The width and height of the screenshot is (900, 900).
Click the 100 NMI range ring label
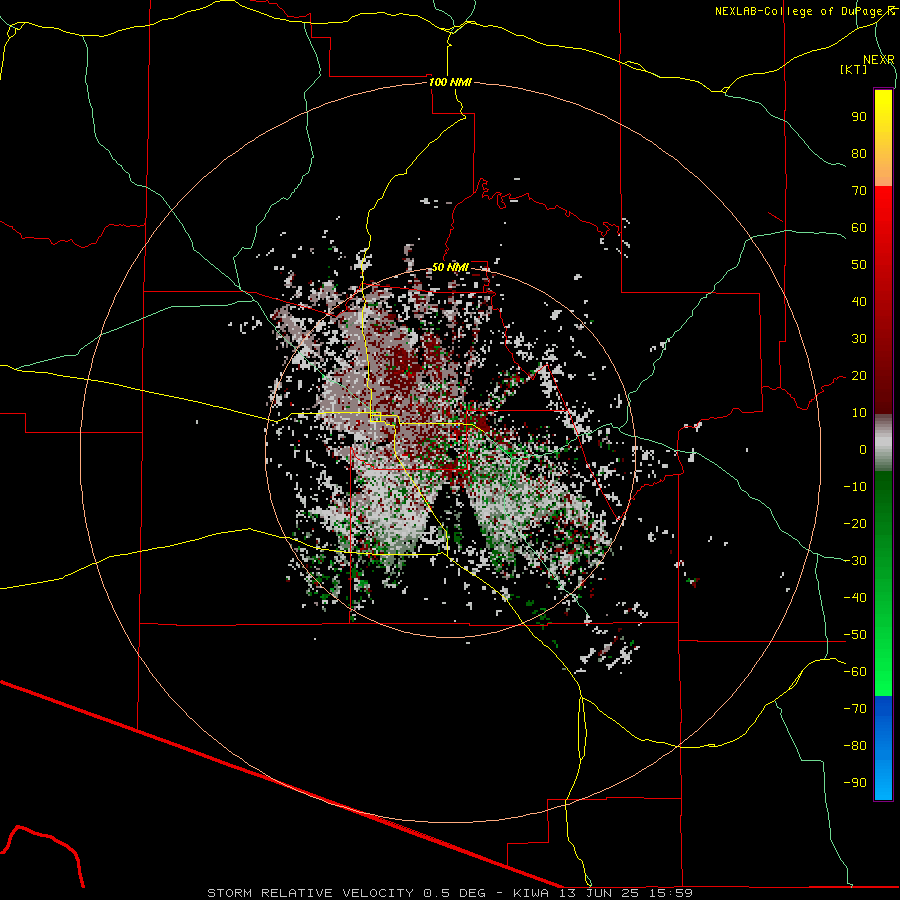coord(450,82)
